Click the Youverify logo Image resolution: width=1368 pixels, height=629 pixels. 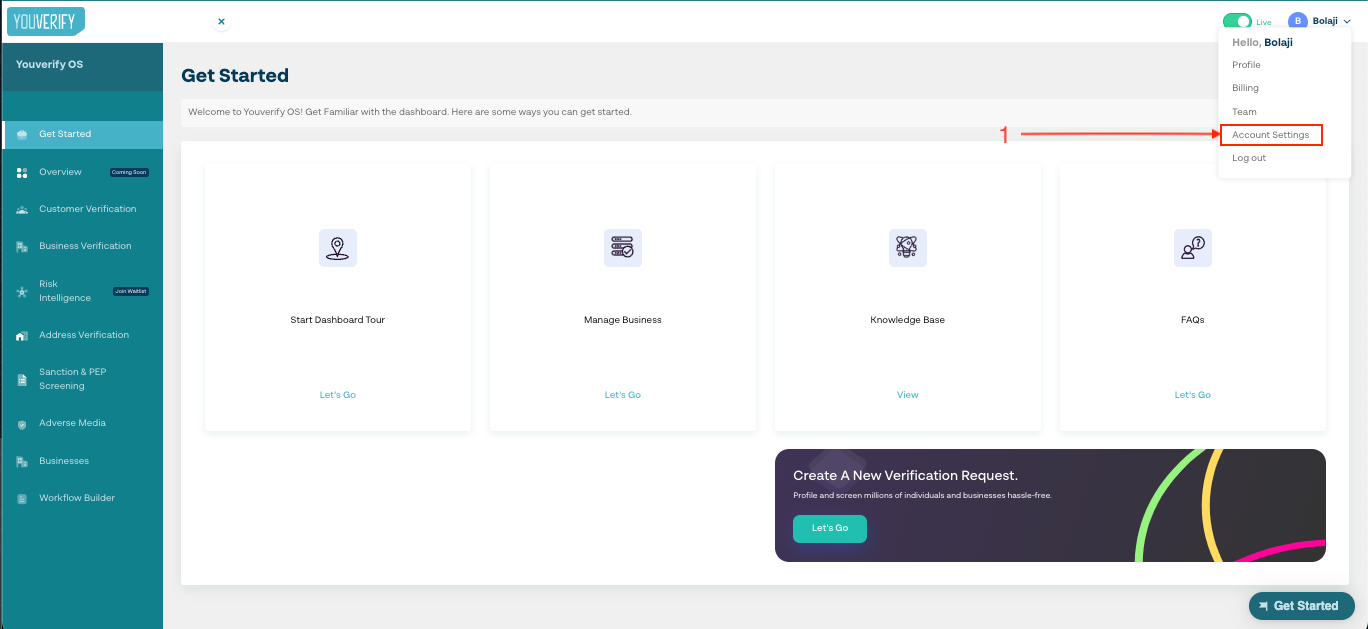click(46, 21)
